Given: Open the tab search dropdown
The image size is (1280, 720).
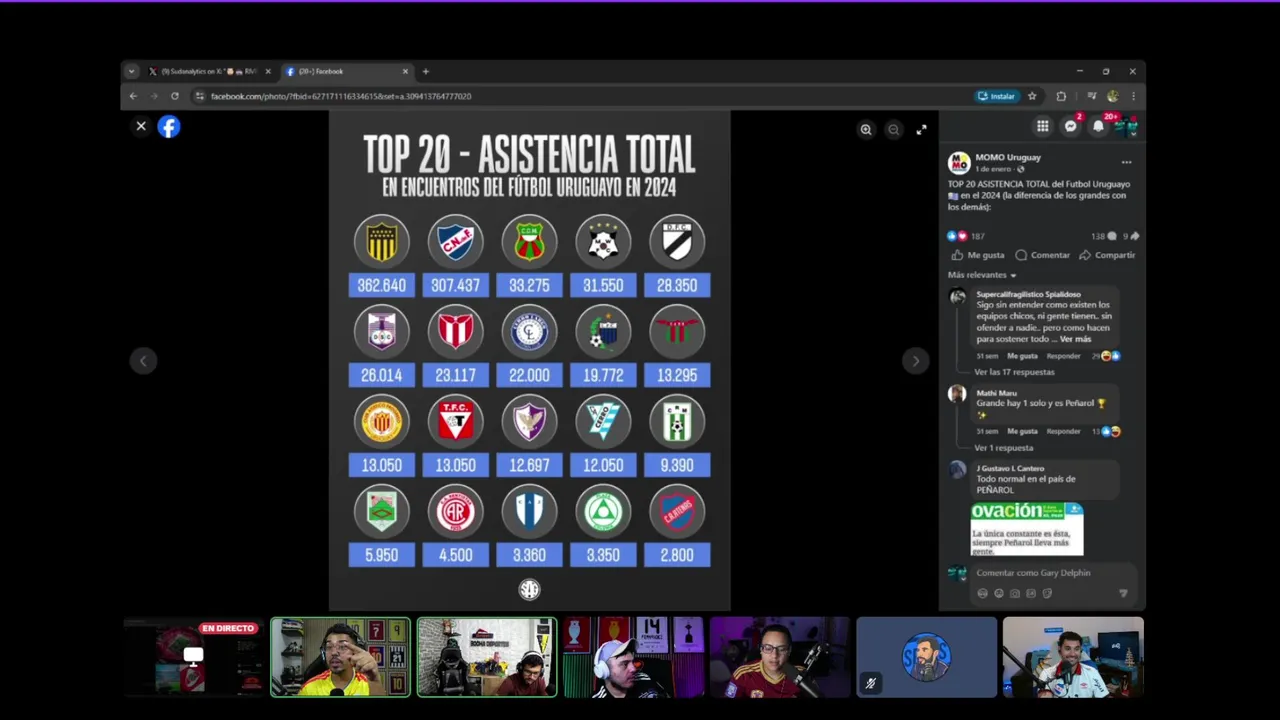Looking at the screenshot, I should 131,72.
